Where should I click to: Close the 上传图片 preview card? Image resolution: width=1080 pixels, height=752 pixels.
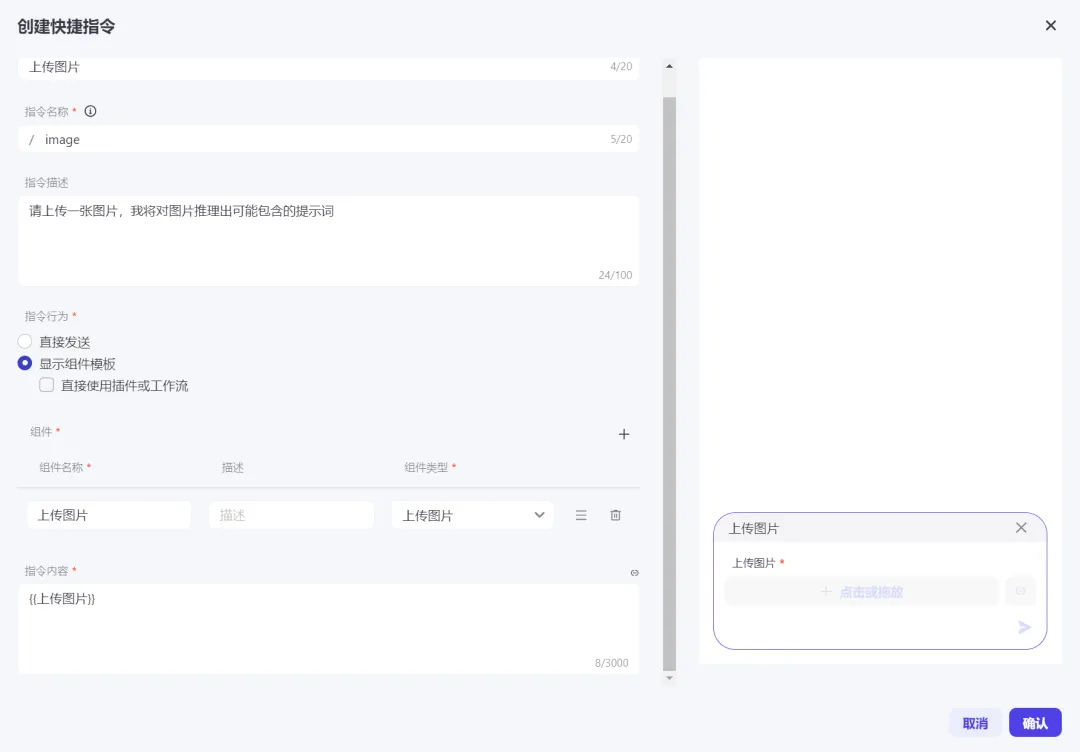[x=1021, y=528]
